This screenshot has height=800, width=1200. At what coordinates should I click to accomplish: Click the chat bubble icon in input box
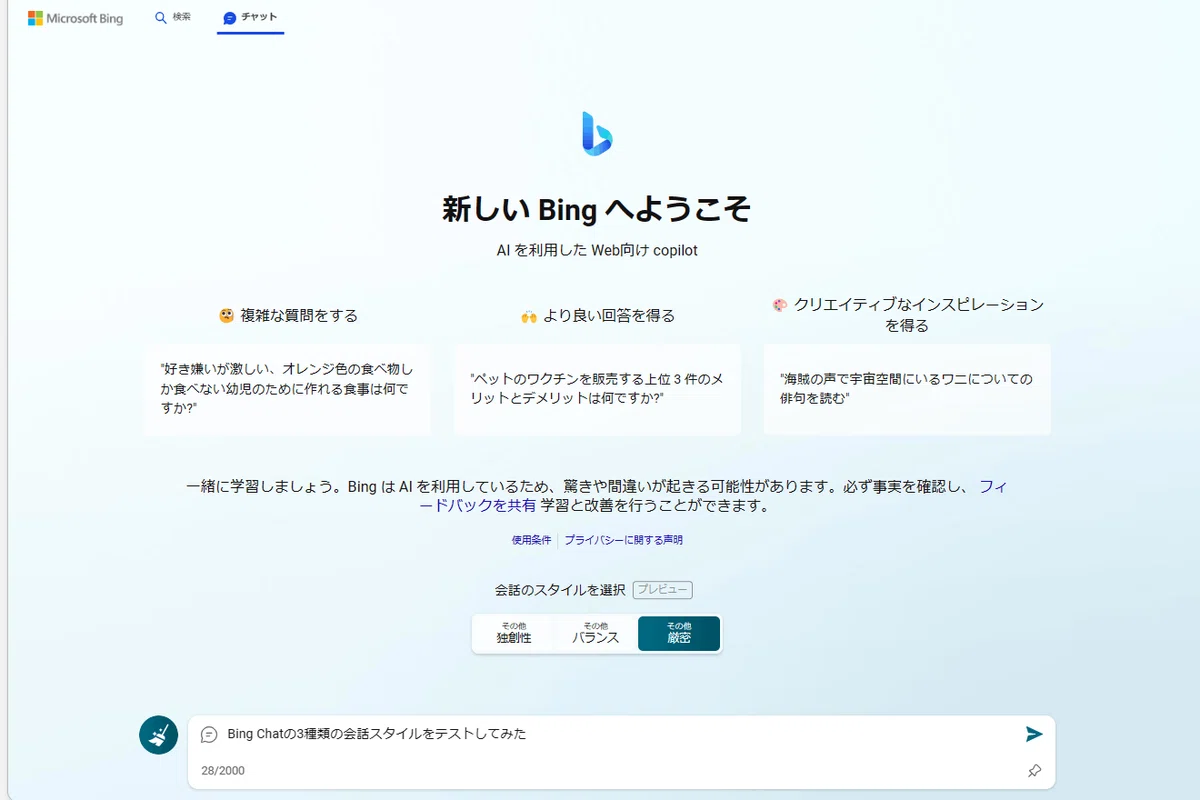pyautogui.click(x=209, y=734)
